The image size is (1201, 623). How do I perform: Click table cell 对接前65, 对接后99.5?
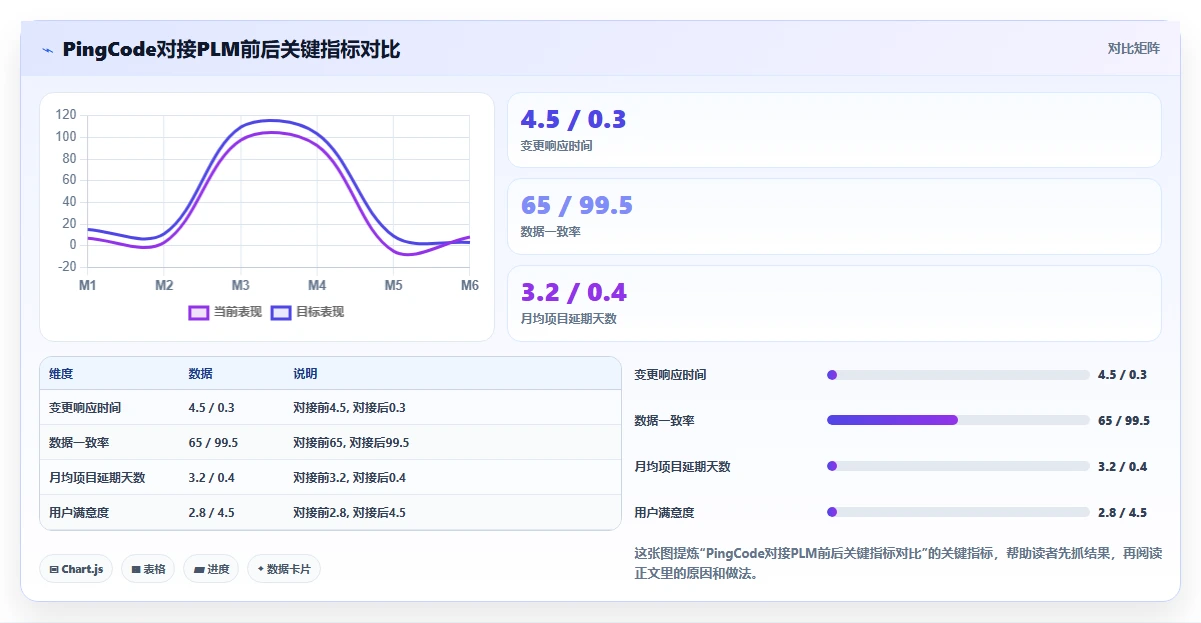(x=351, y=443)
